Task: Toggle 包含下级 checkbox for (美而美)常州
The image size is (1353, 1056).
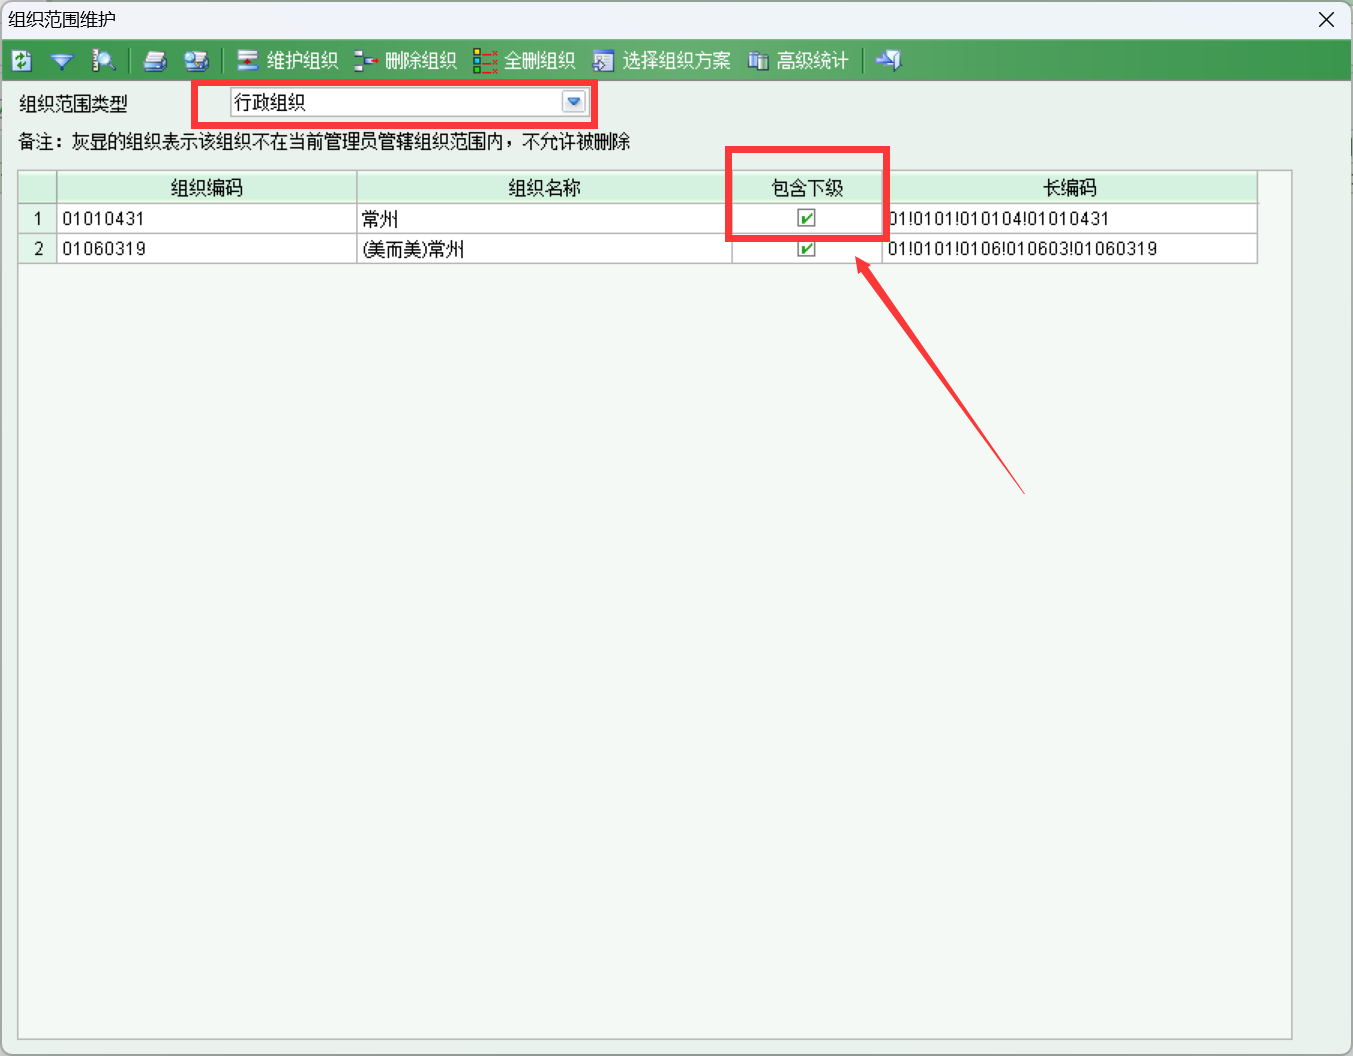Action: click(806, 249)
